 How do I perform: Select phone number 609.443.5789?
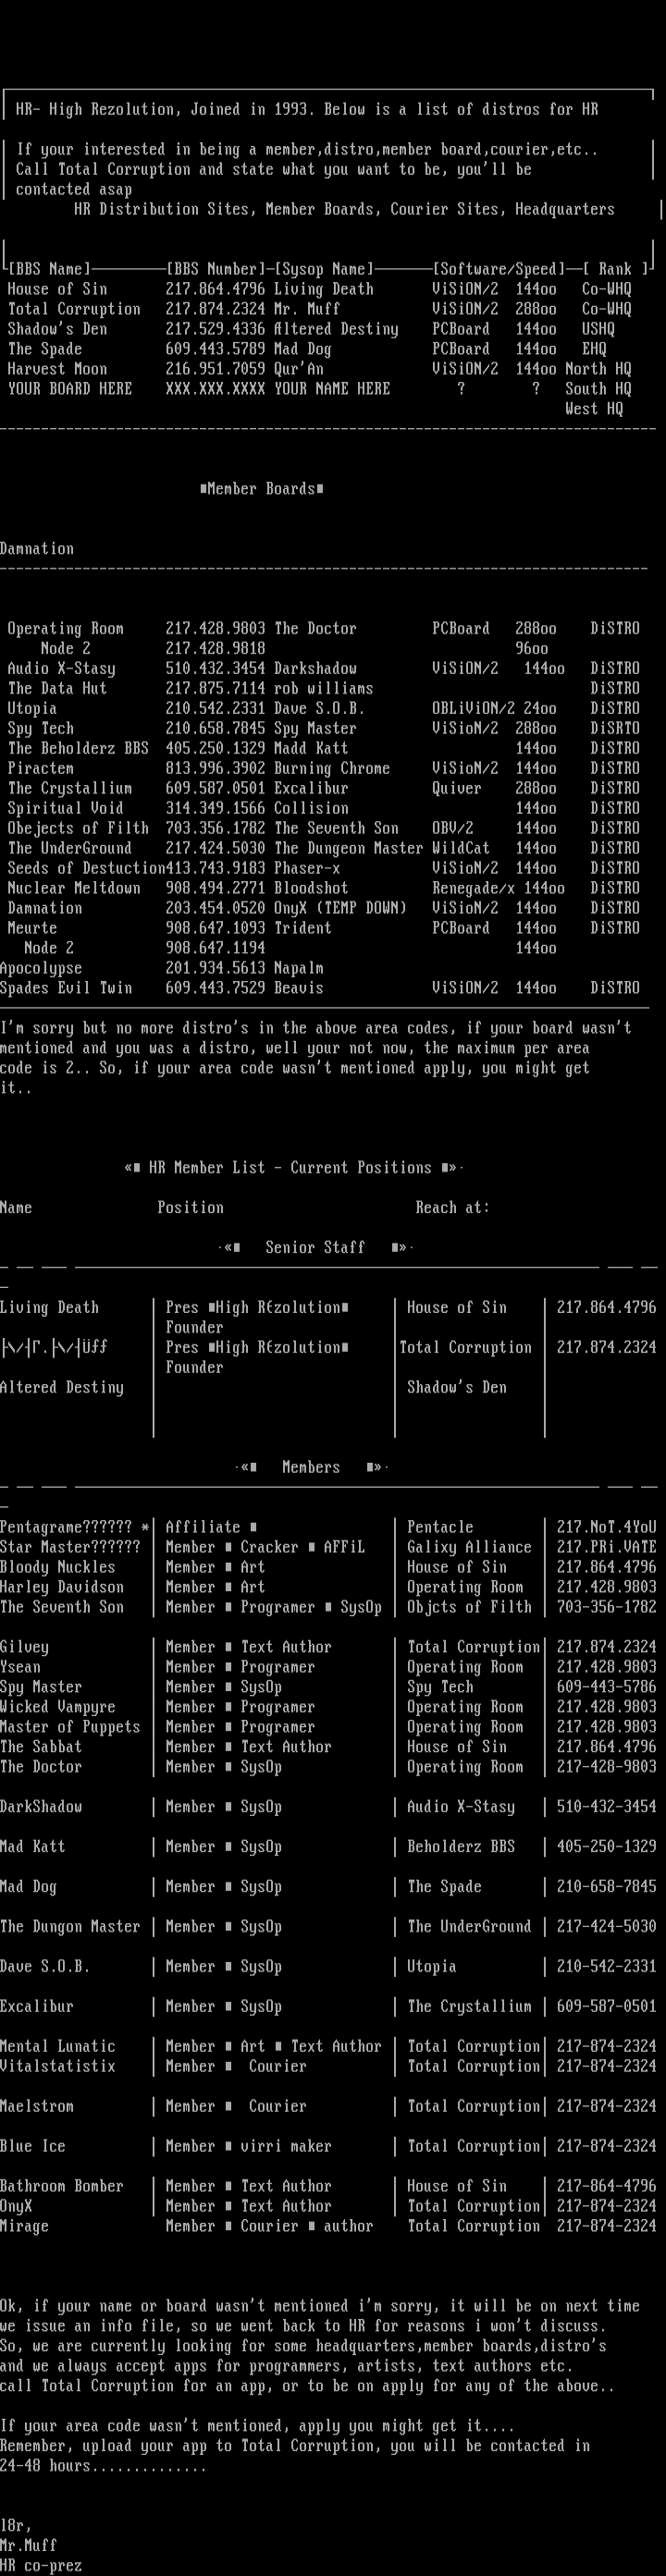click(x=215, y=349)
